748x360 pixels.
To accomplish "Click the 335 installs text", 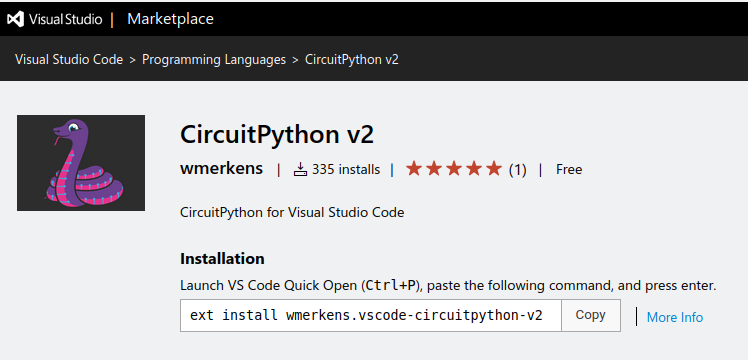I will [346, 169].
